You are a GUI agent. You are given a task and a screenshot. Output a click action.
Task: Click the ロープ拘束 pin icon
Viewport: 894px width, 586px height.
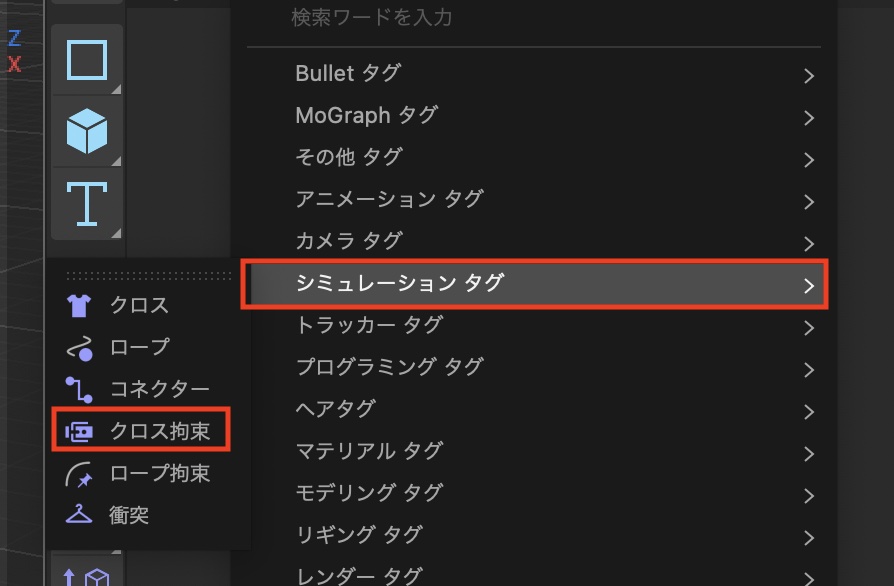point(78,473)
